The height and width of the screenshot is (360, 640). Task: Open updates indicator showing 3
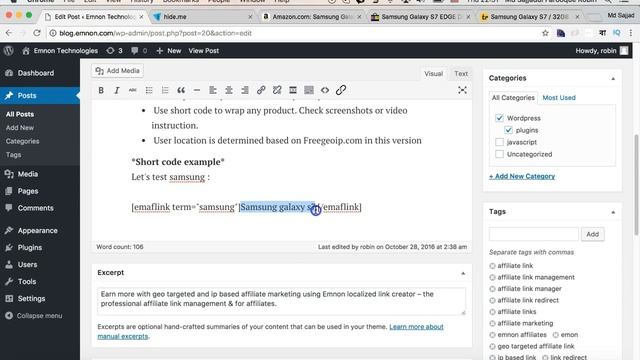[114, 51]
